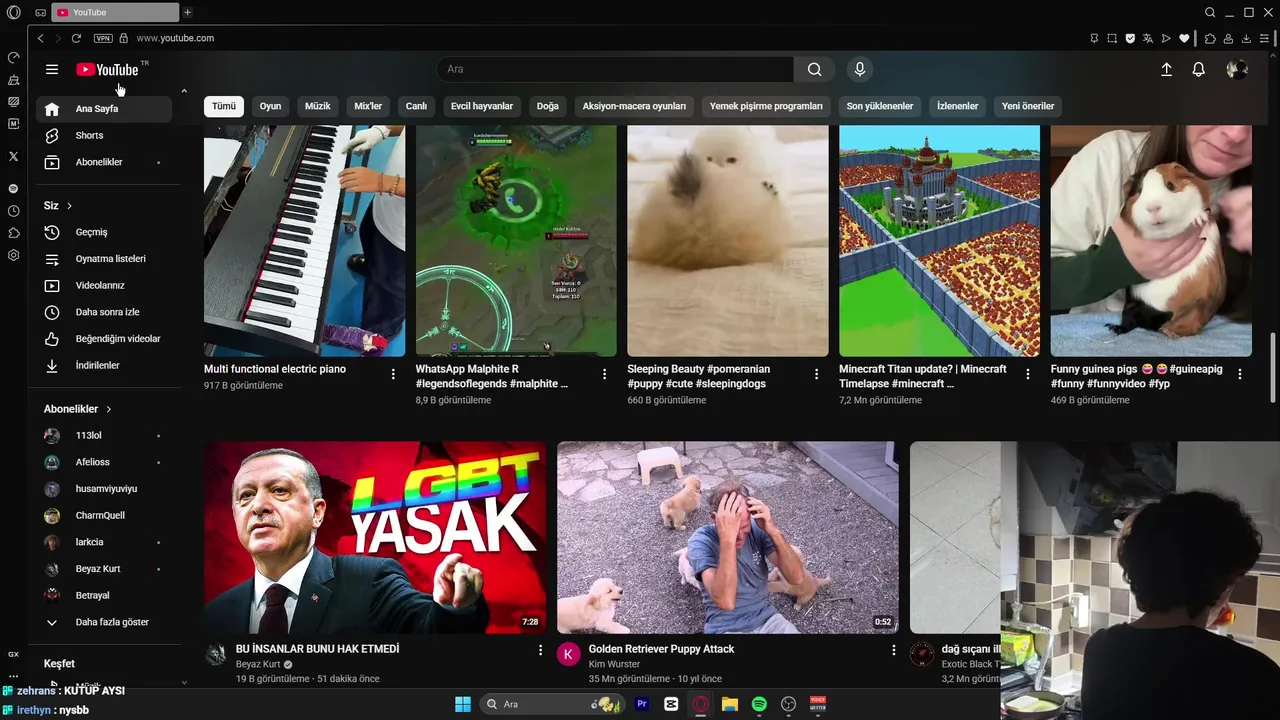Open options for Multi functional electric piano short
The height and width of the screenshot is (720, 1280).
point(393,374)
